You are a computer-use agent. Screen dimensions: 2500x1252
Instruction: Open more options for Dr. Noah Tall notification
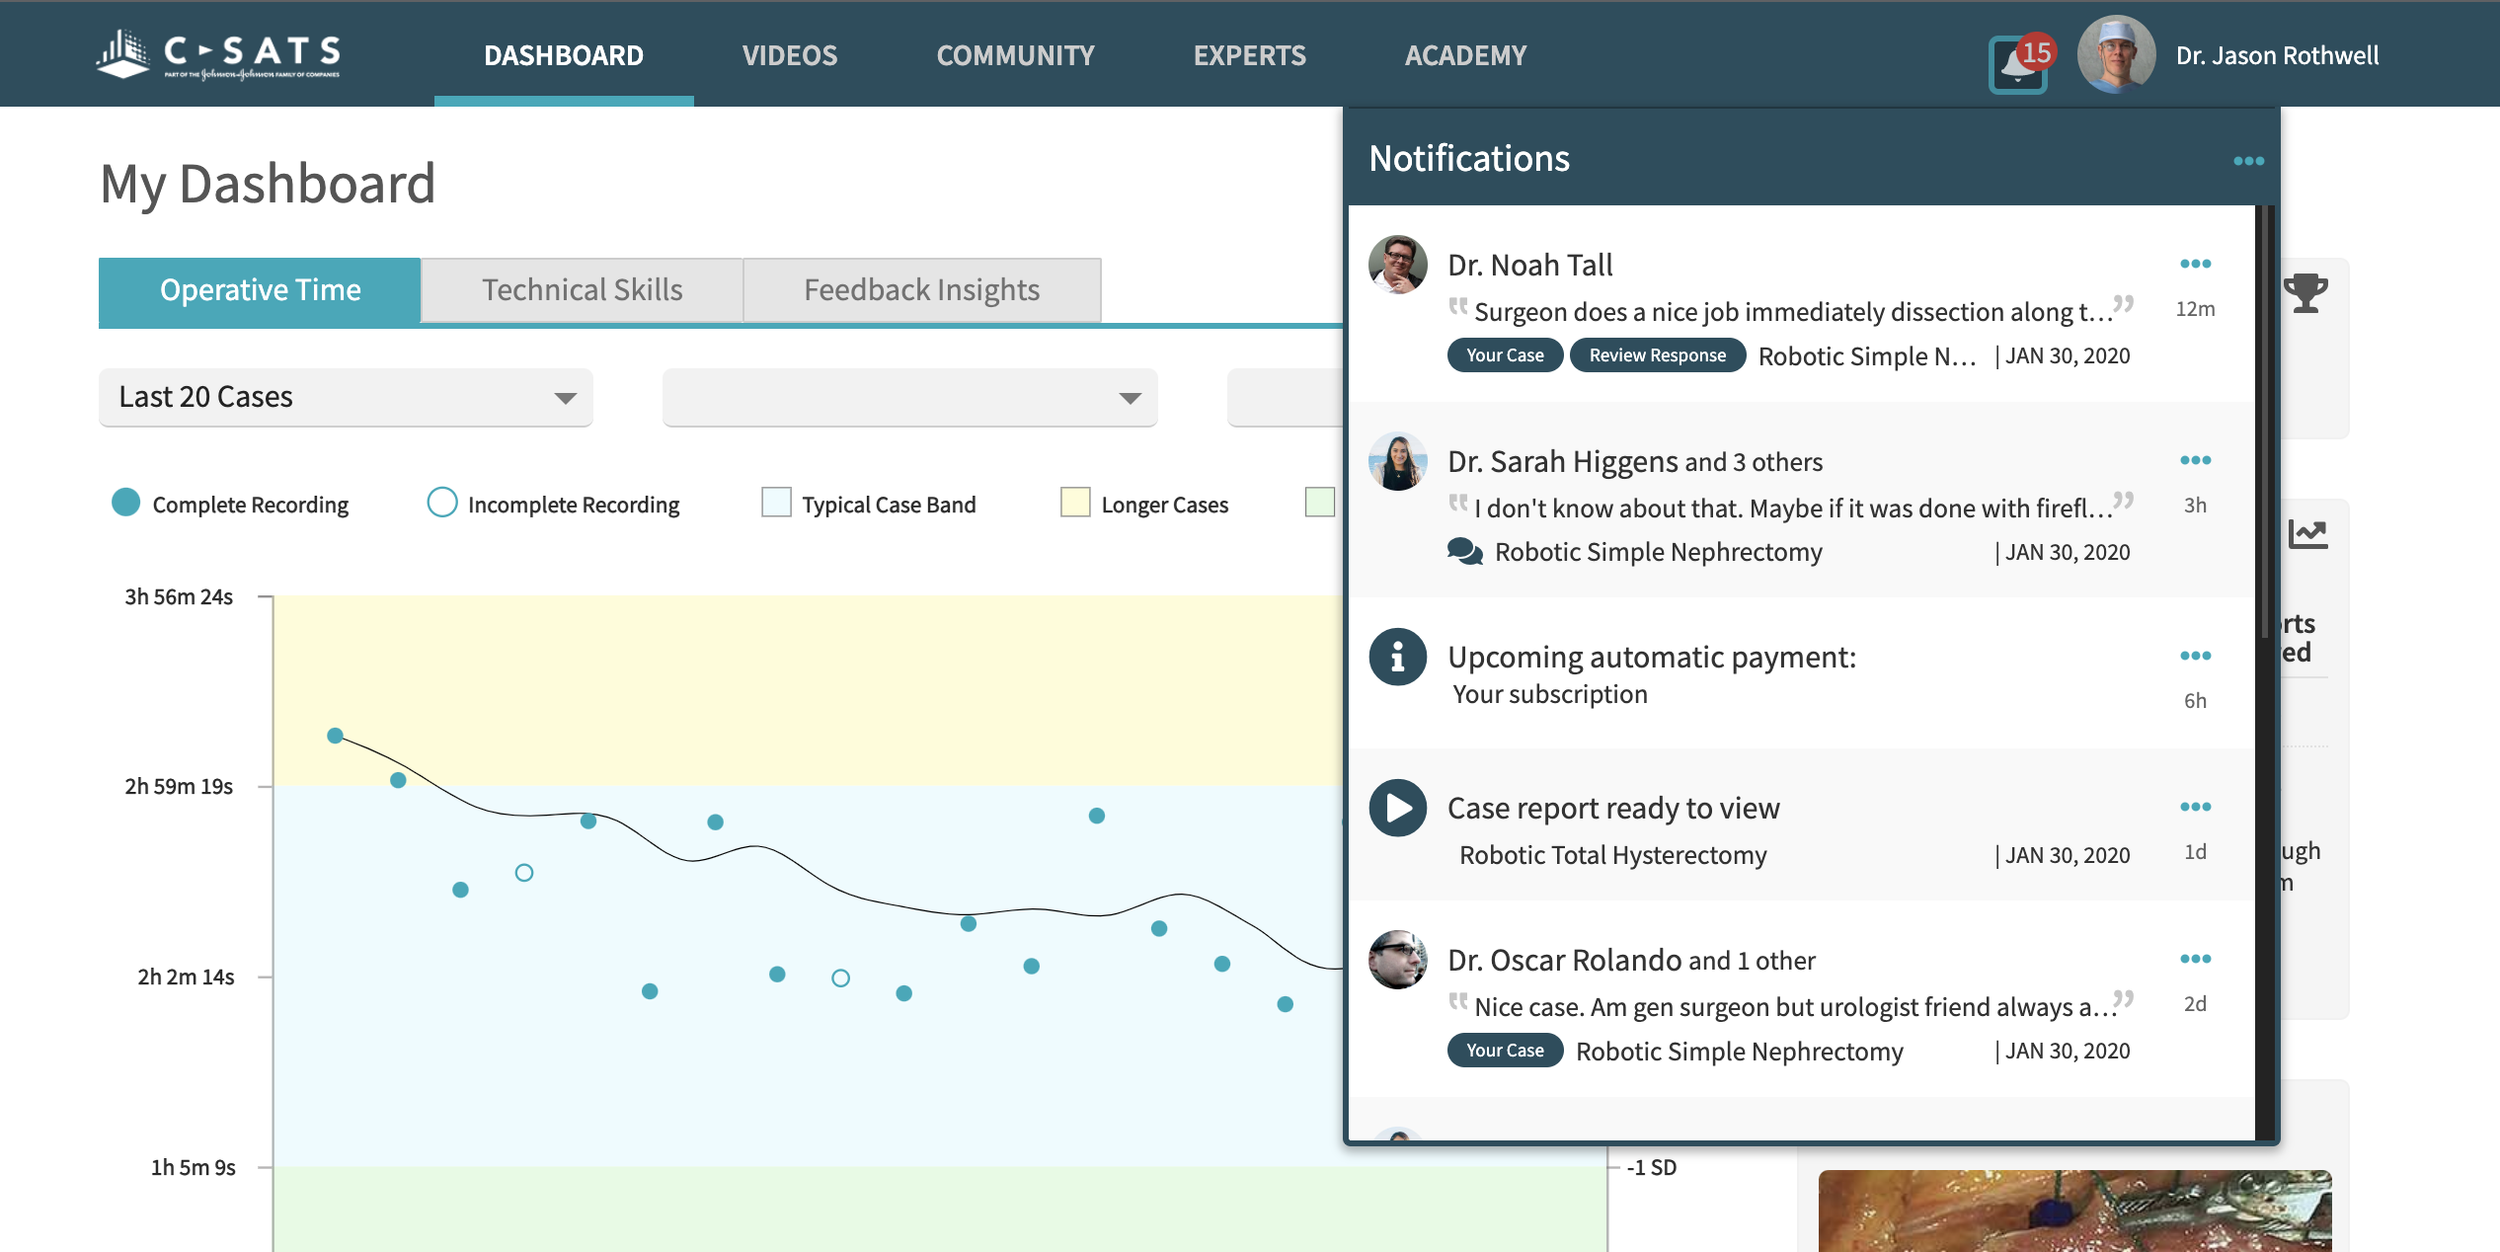click(x=2195, y=264)
